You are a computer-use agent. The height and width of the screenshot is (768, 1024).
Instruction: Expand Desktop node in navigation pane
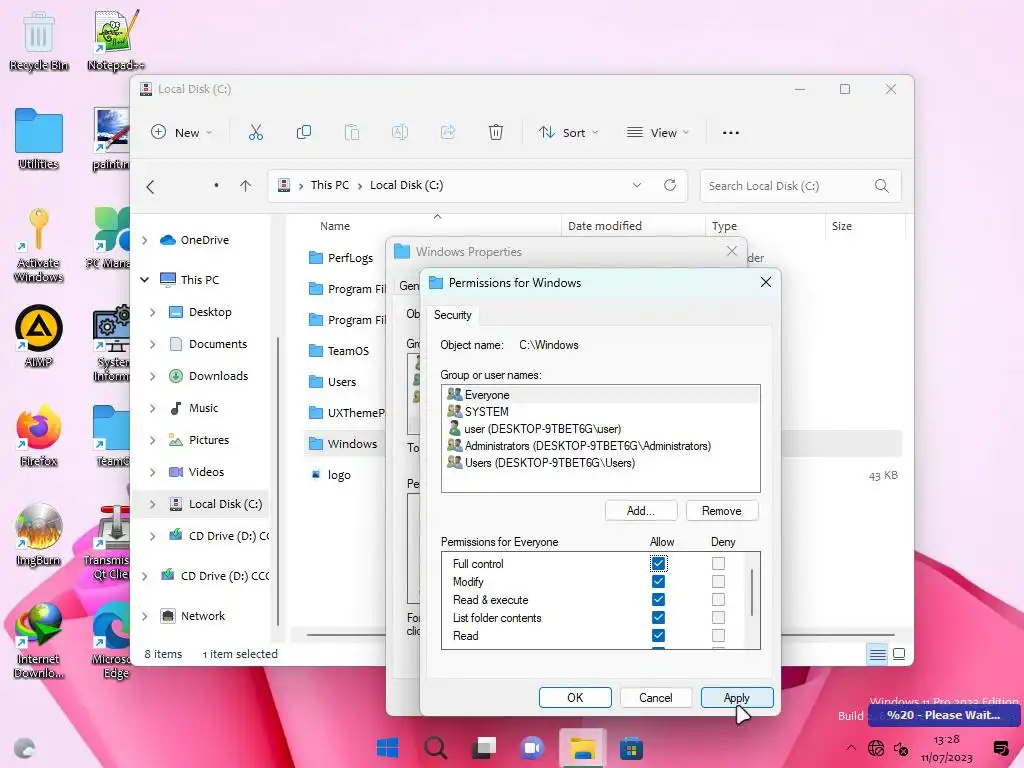point(153,312)
